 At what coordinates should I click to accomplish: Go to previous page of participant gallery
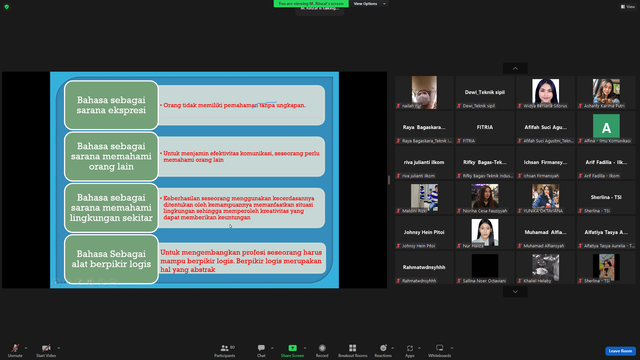click(x=515, y=68)
